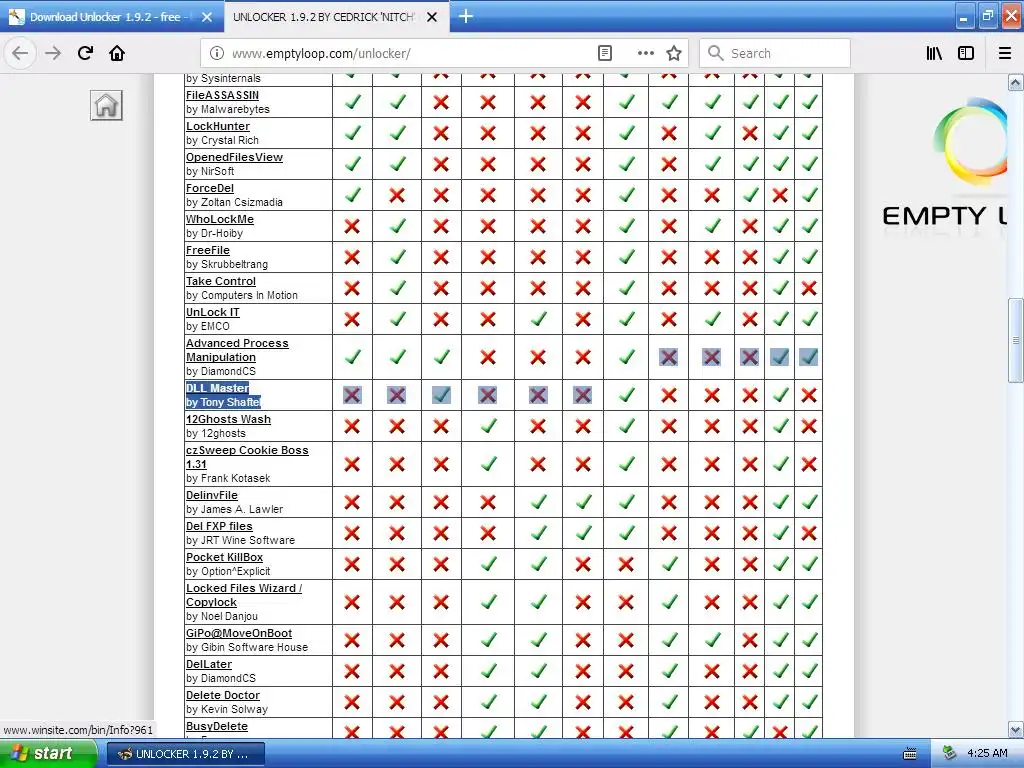Click the house icon on the page
Viewport: 1024px width, 768px height.
(106, 105)
